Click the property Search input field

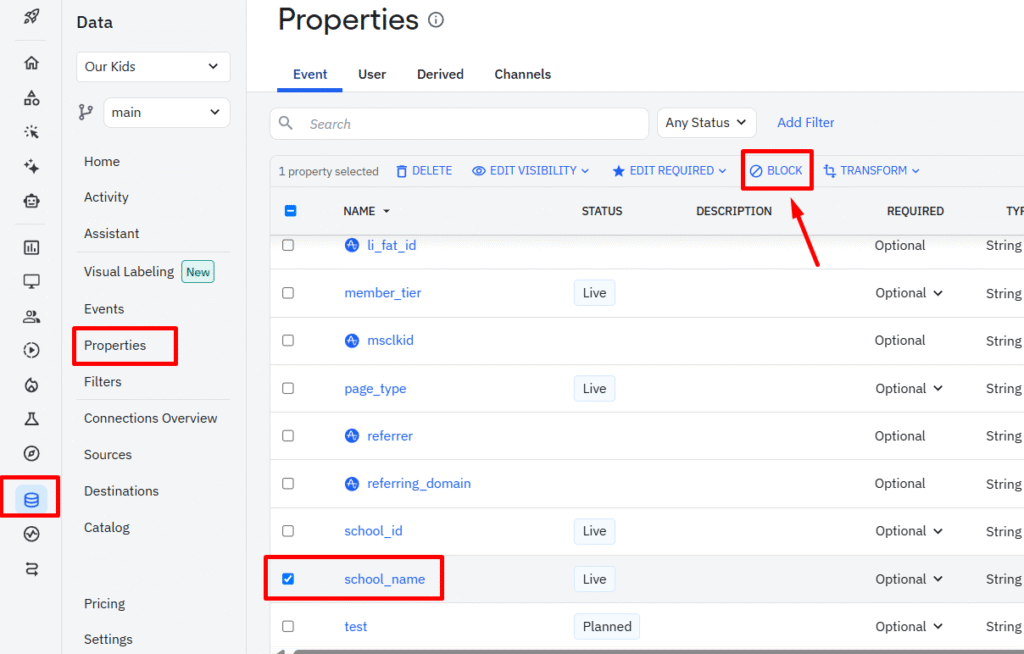pos(470,124)
